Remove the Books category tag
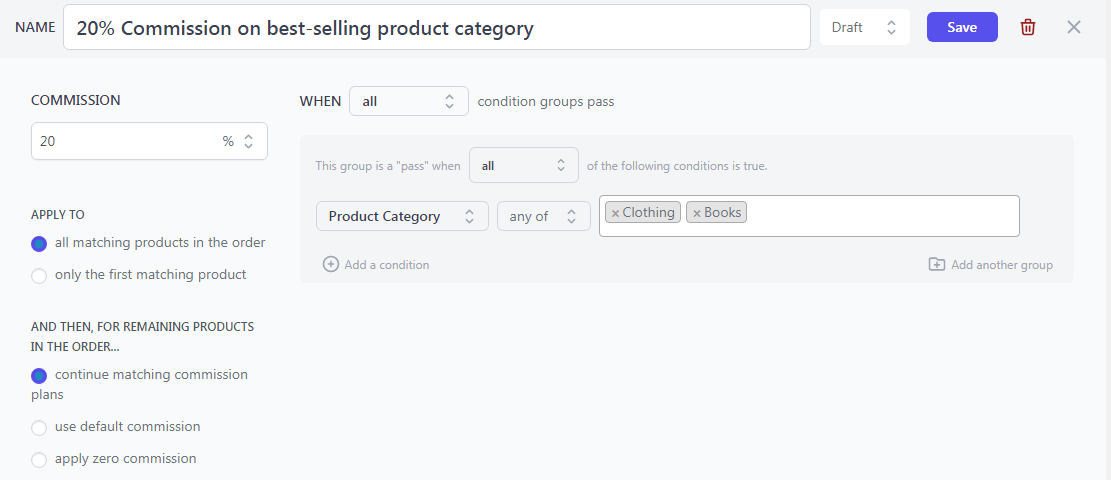This screenshot has width=1111, height=480. pos(697,213)
